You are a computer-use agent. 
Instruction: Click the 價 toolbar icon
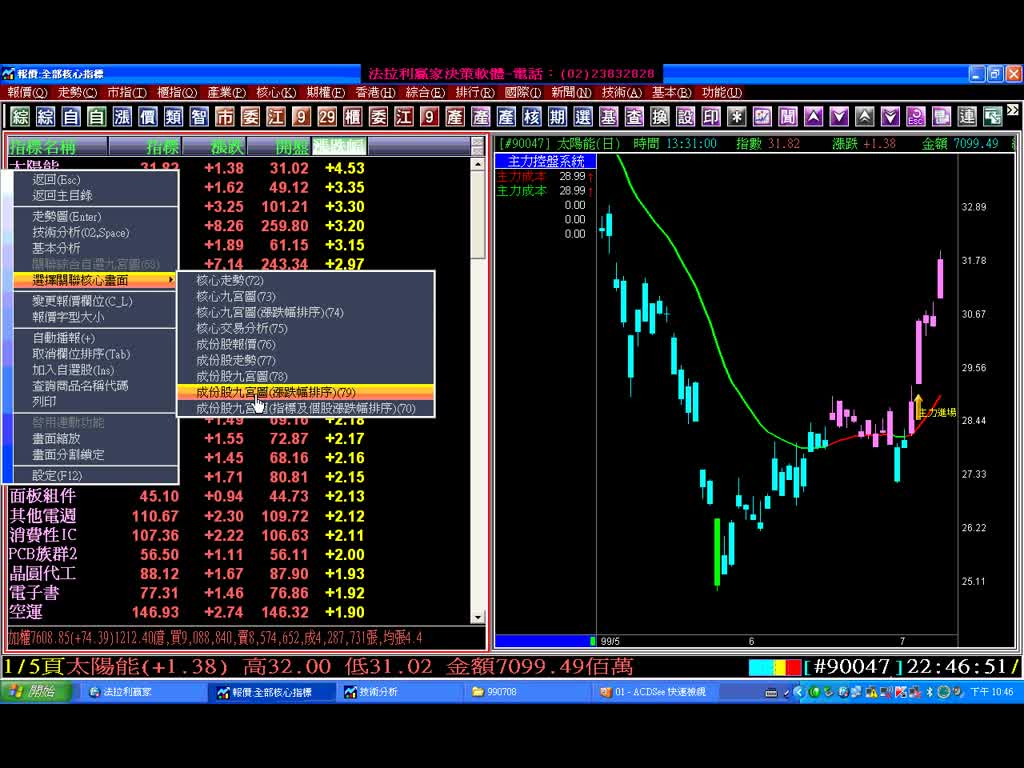click(x=148, y=117)
